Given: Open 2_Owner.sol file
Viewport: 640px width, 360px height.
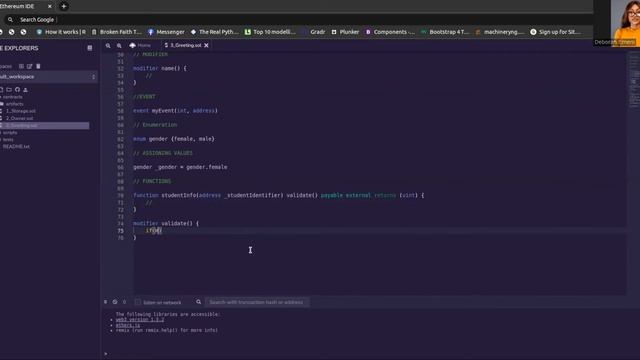Looking at the screenshot, I should [19, 118].
